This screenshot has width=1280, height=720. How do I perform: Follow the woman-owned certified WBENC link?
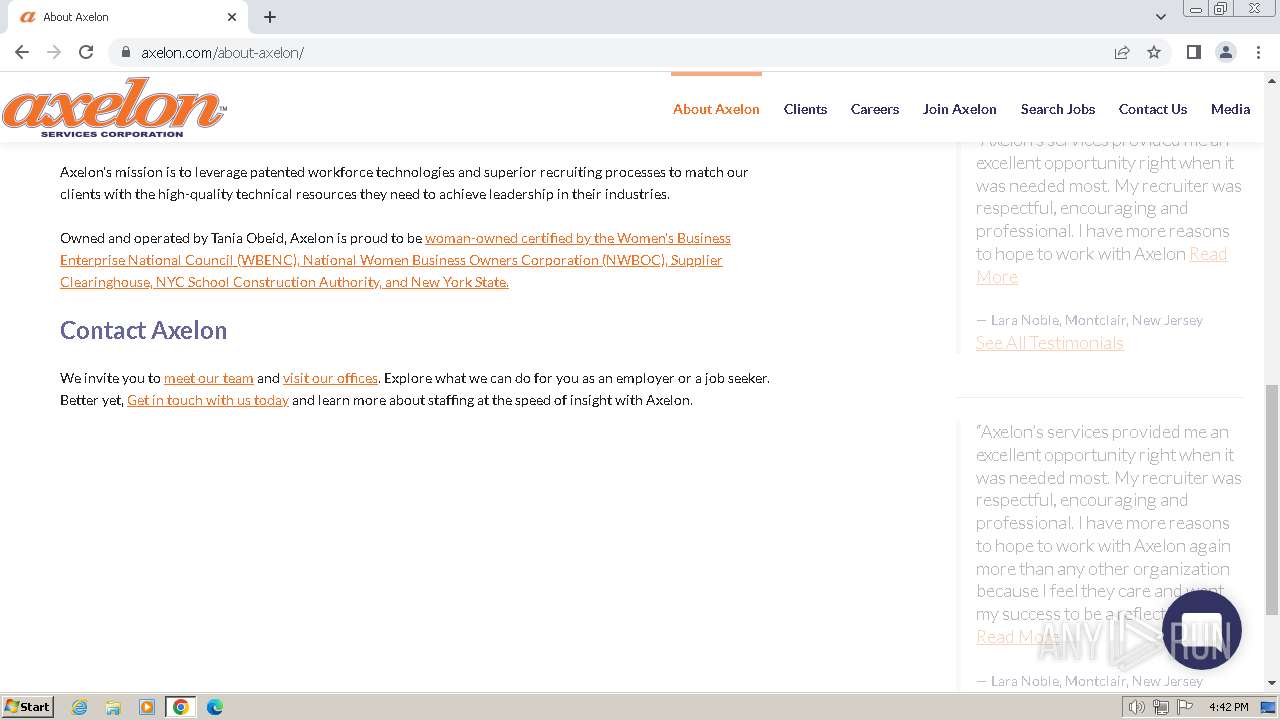point(395,260)
